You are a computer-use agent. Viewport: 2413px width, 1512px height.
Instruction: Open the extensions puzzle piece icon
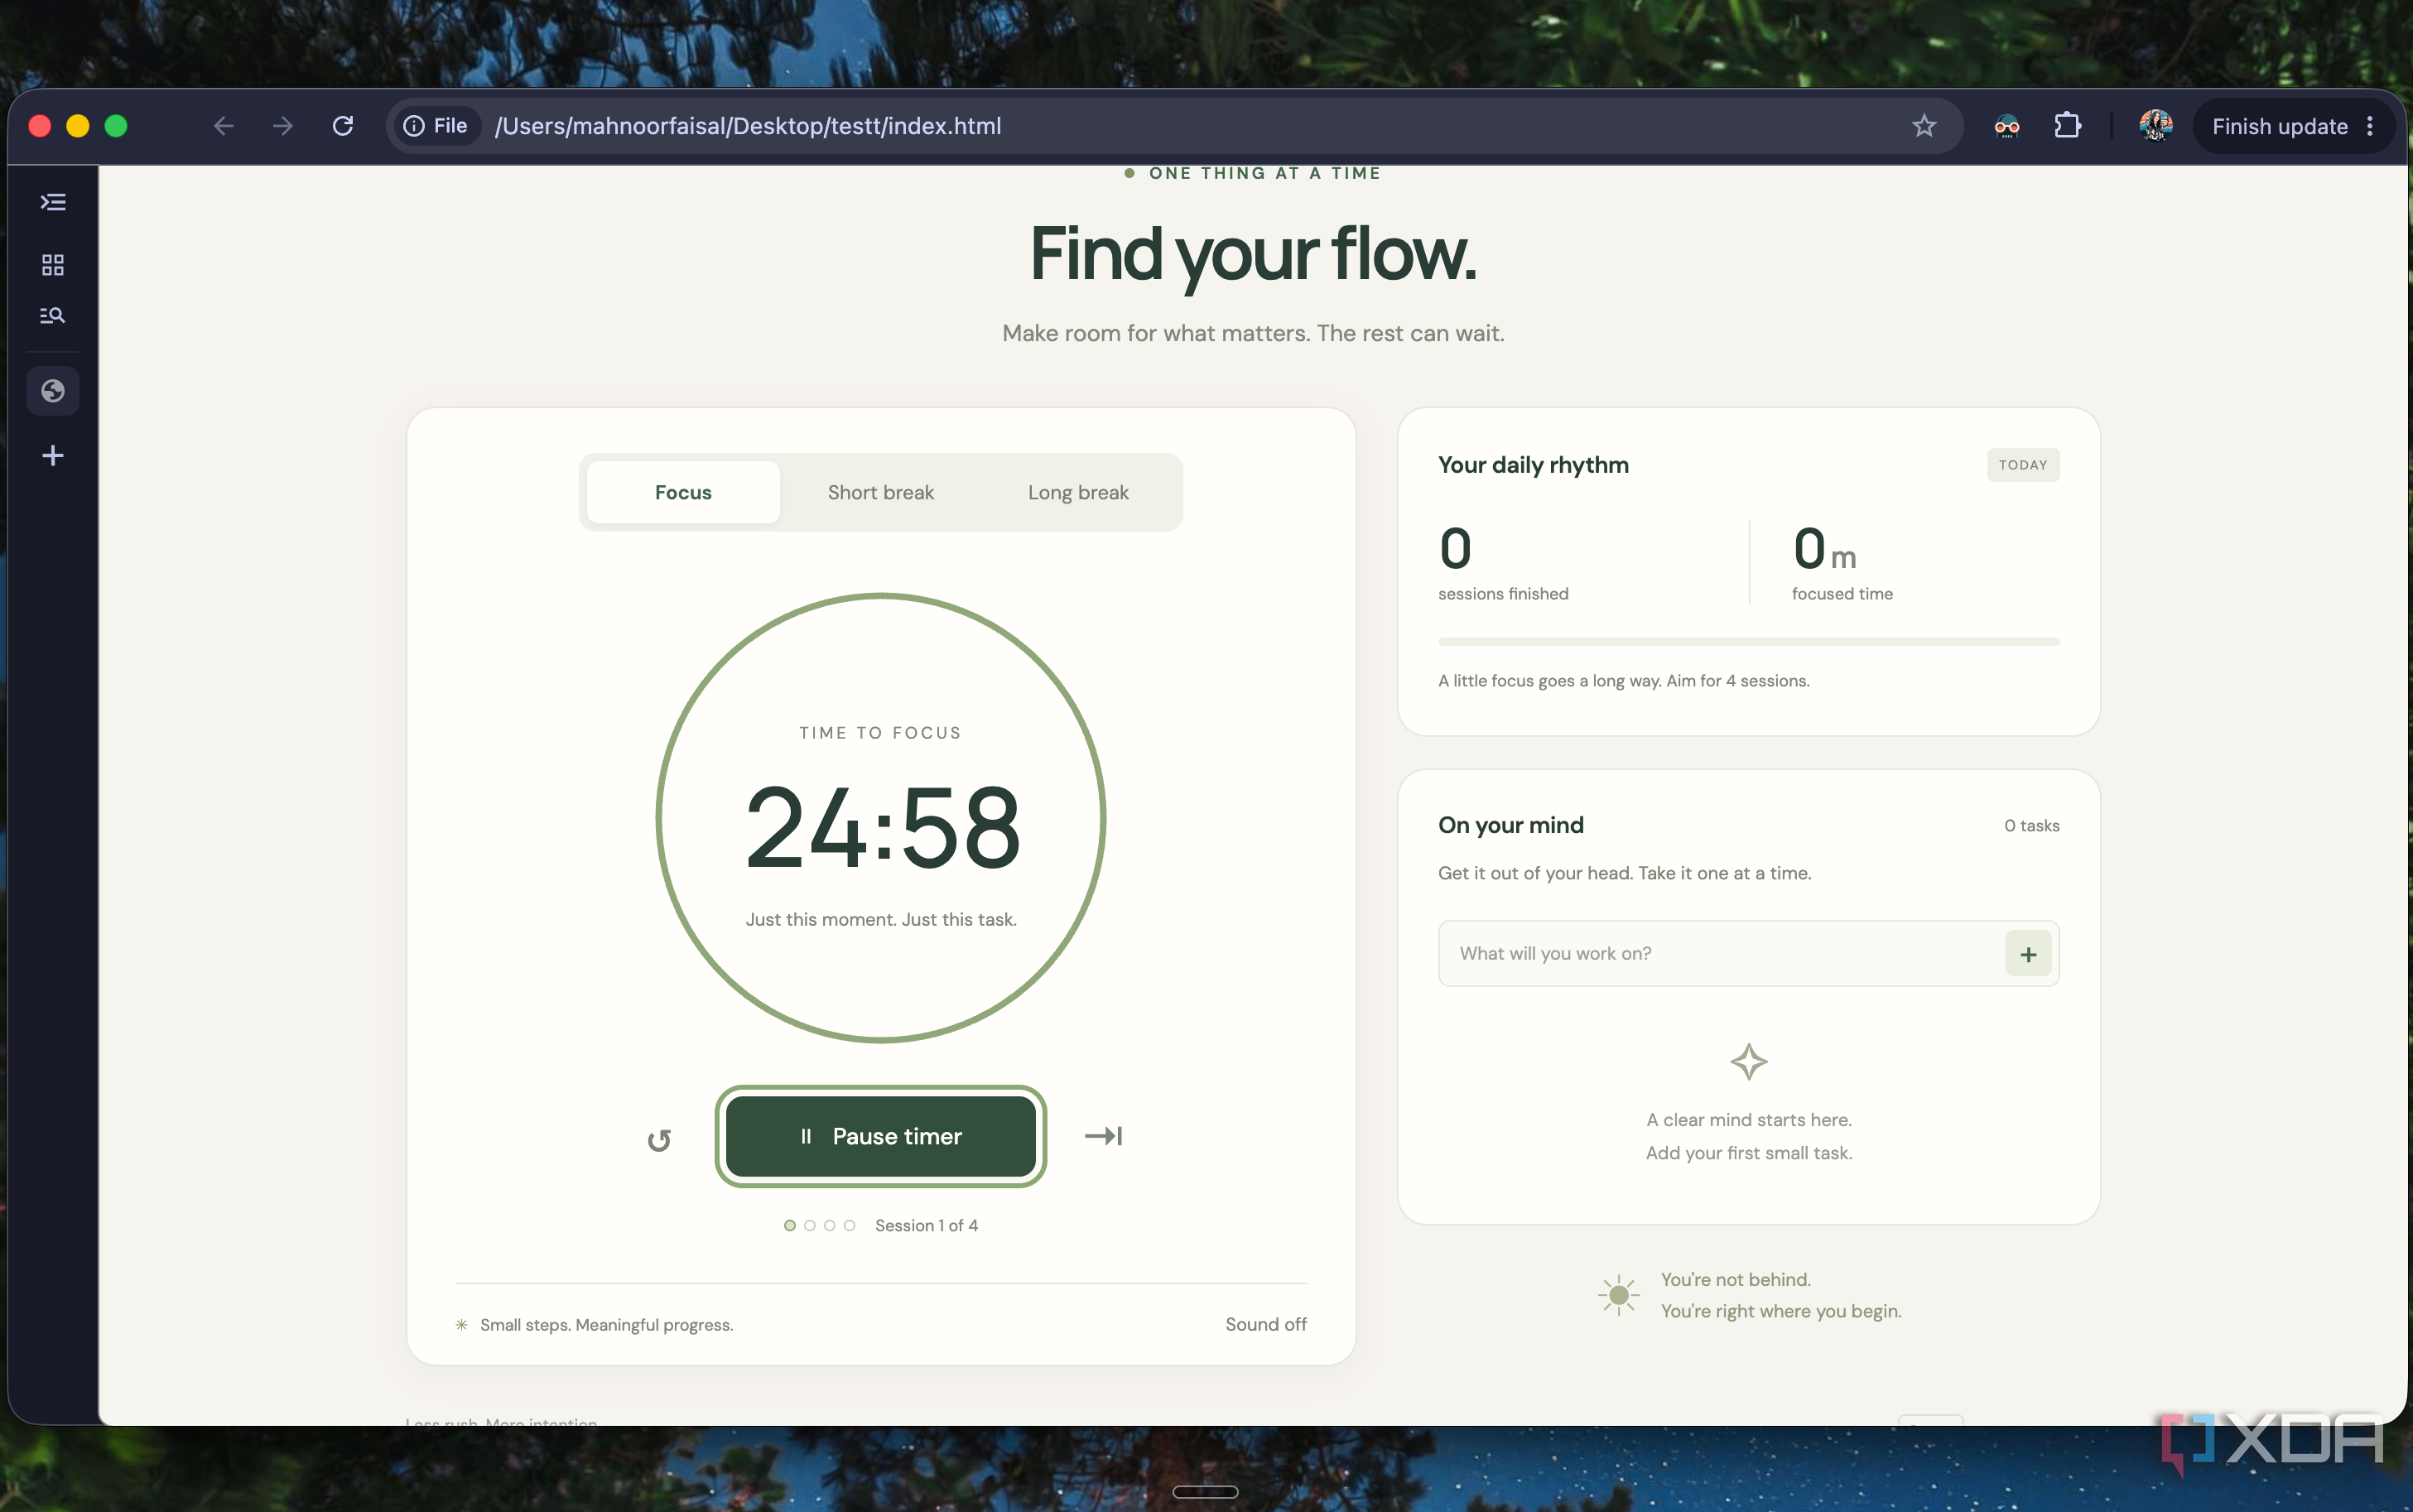(x=2067, y=126)
